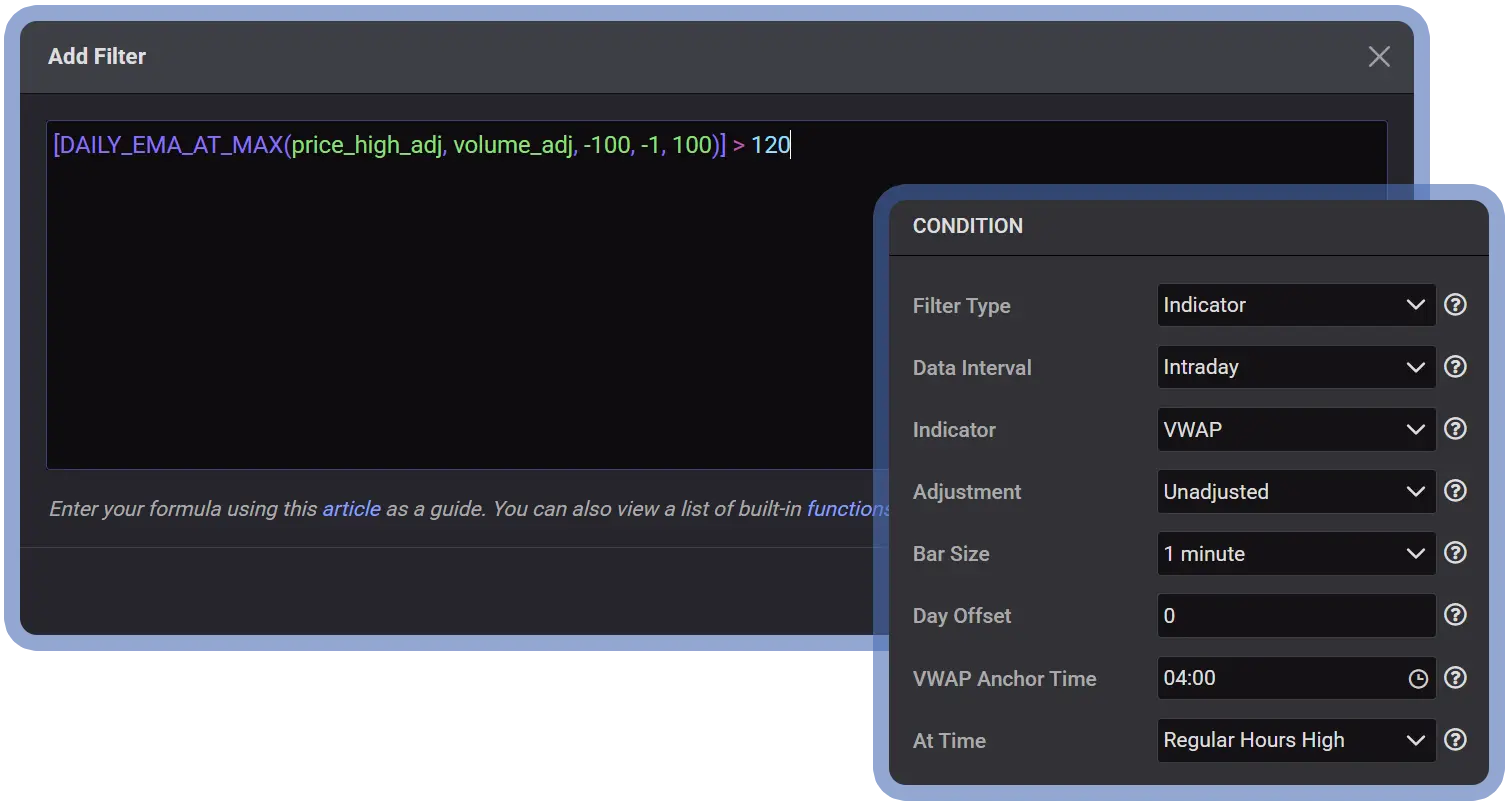Click help icon next to Filter Type
This screenshot has width=1510, height=809.
pyautogui.click(x=1456, y=305)
